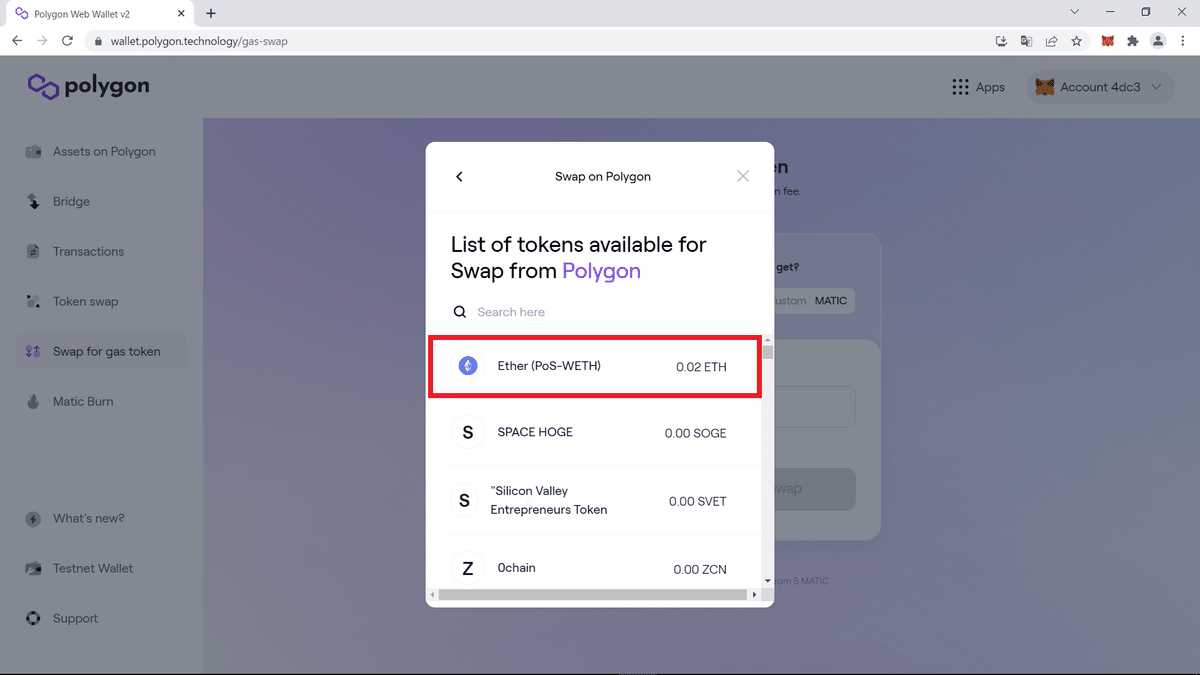Click the 0.00 SVET balance
This screenshot has width=1200, height=675.
click(x=697, y=501)
